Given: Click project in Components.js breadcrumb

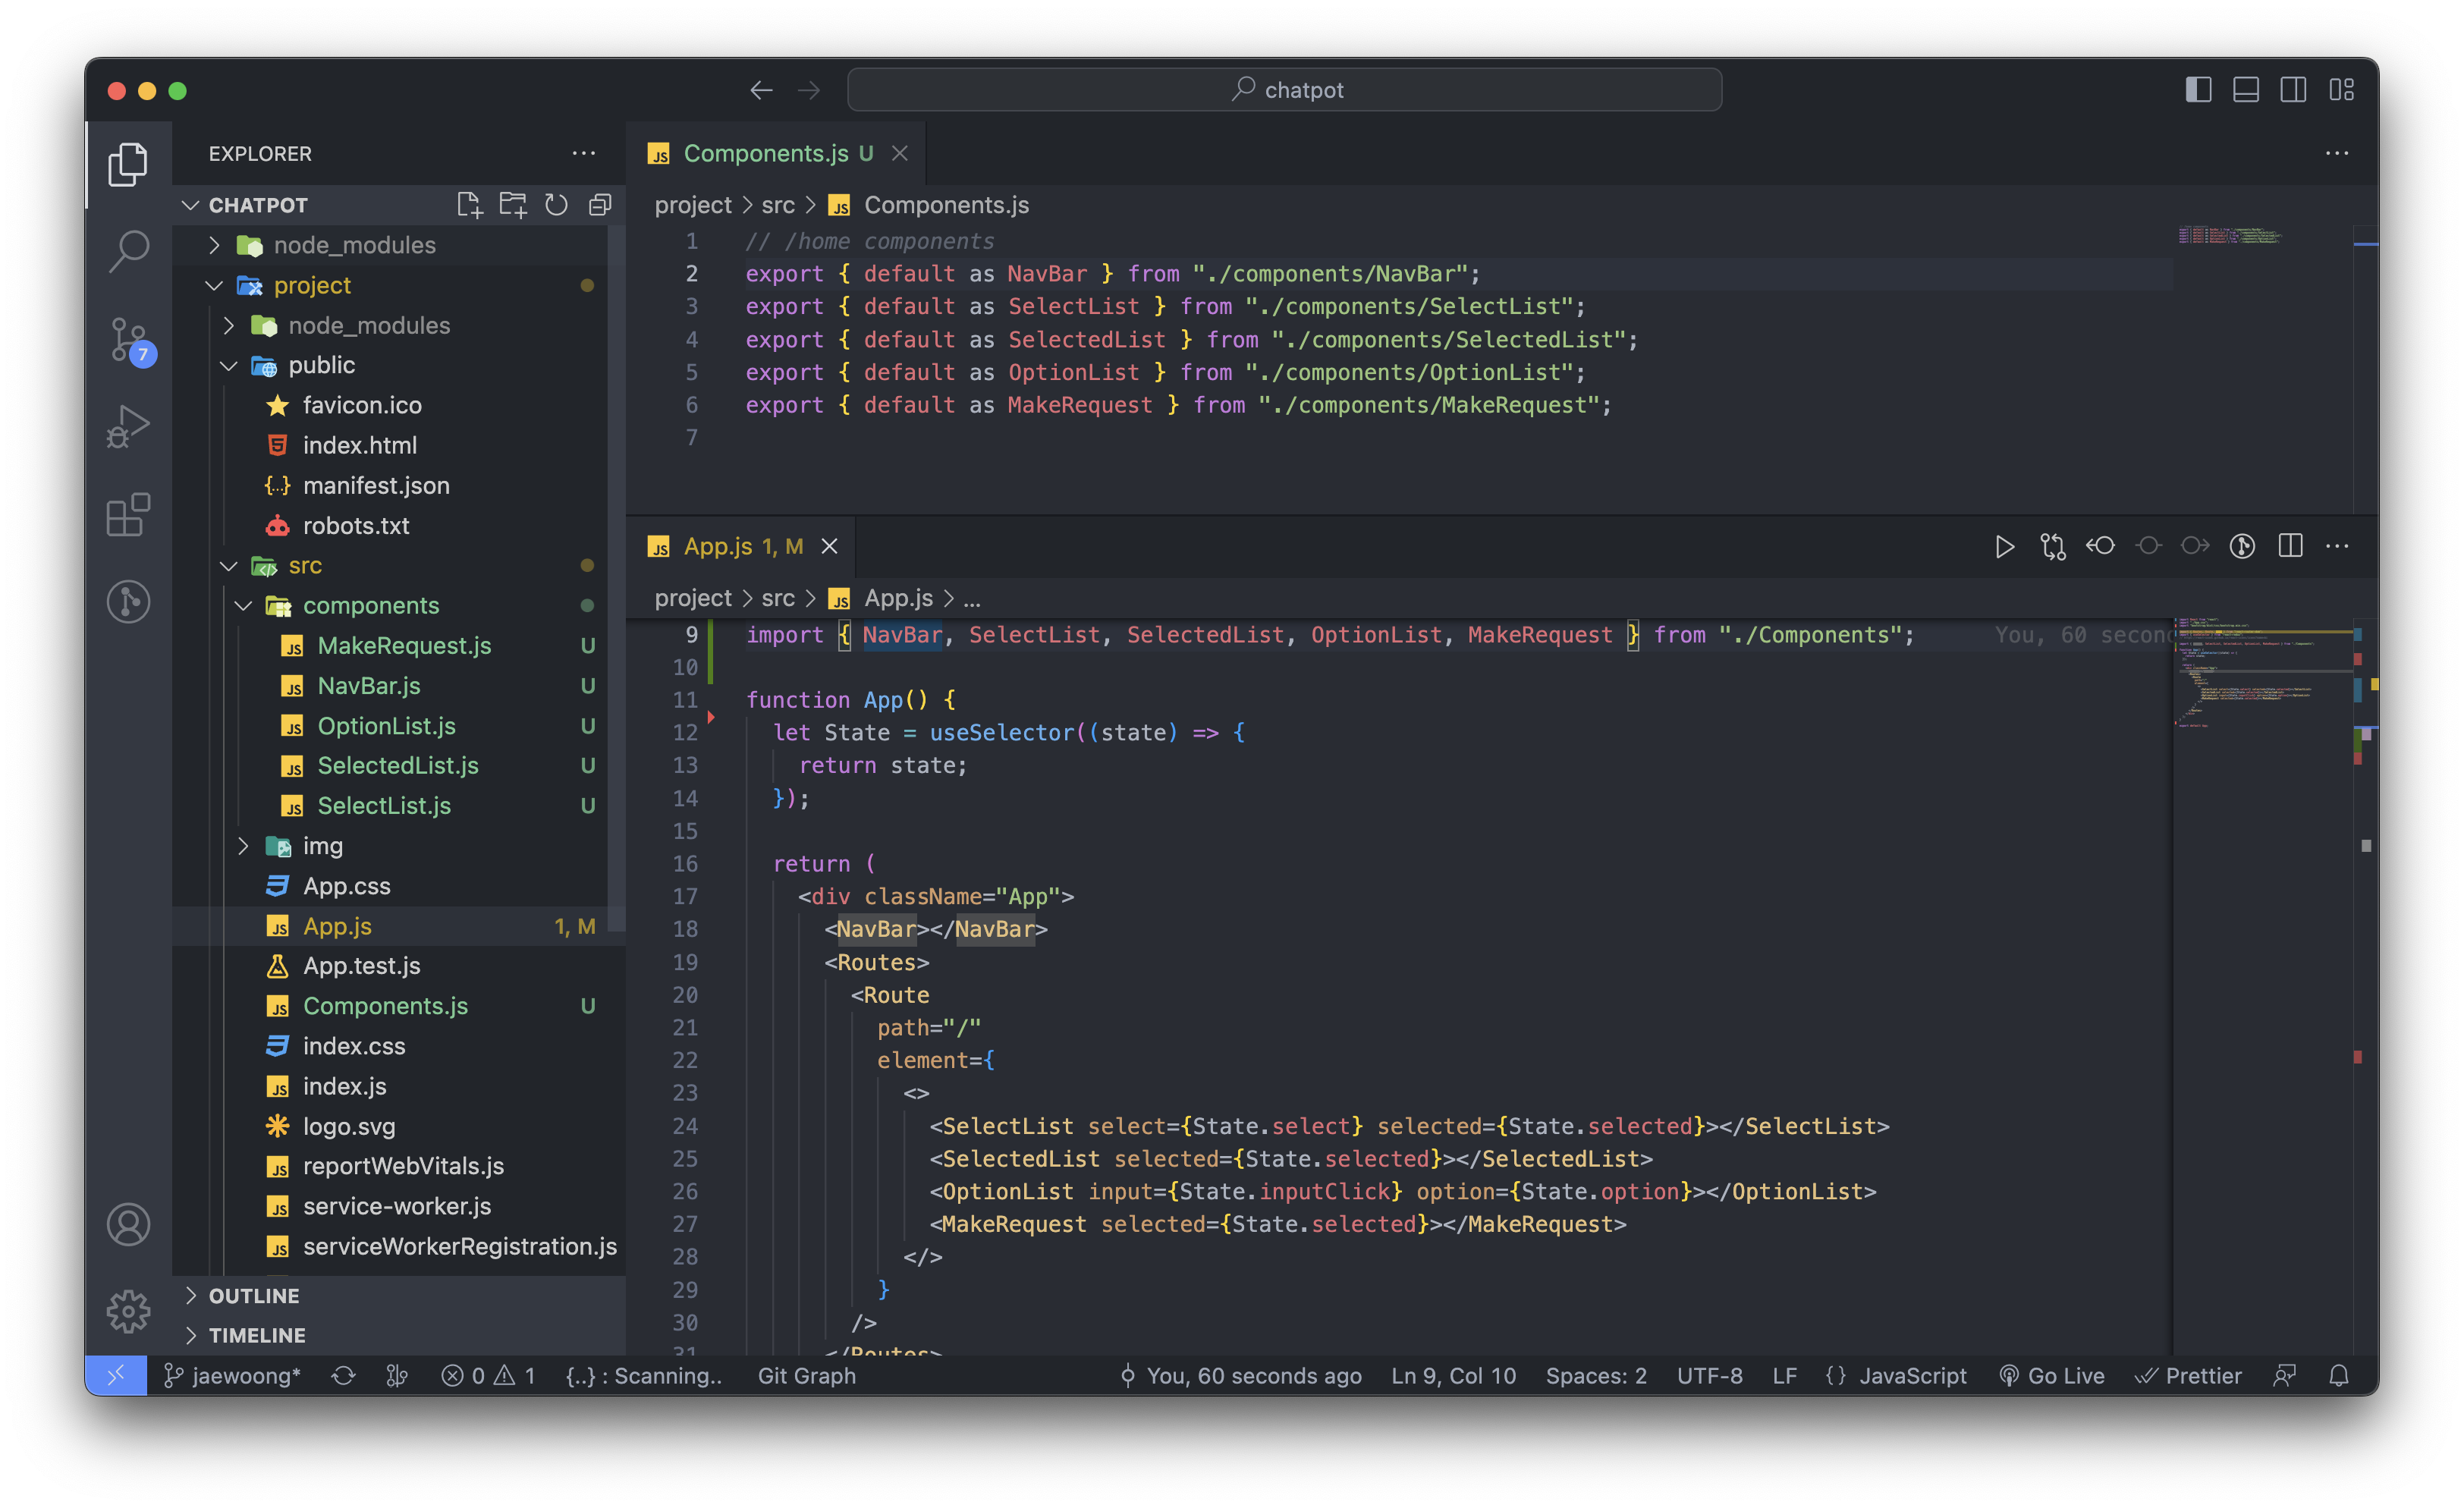Looking at the screenshot, I should tap(693, 205).
